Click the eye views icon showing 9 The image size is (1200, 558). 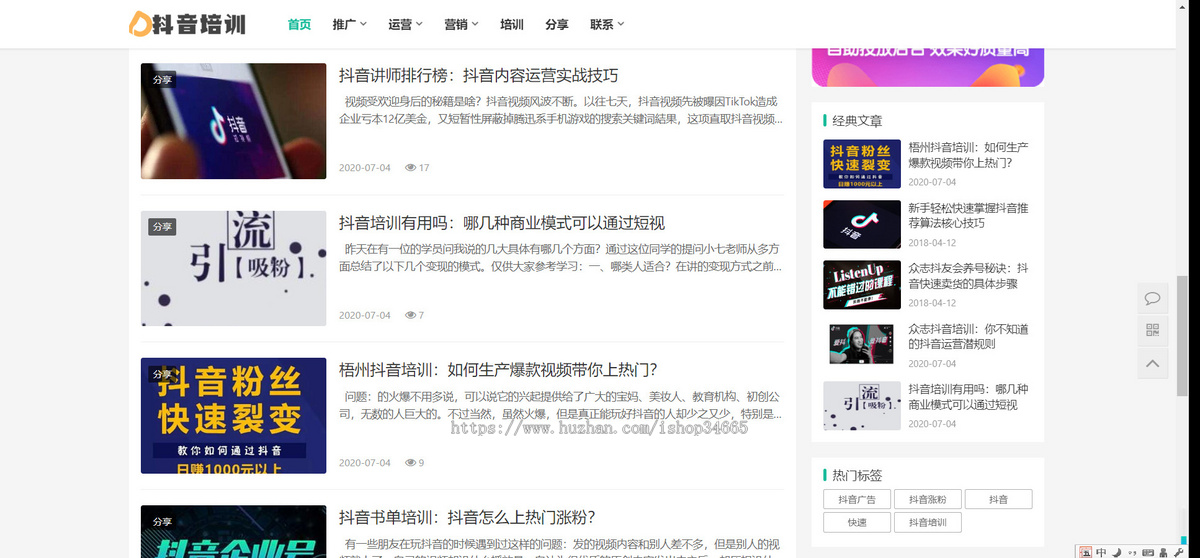(x=410, y=463)
